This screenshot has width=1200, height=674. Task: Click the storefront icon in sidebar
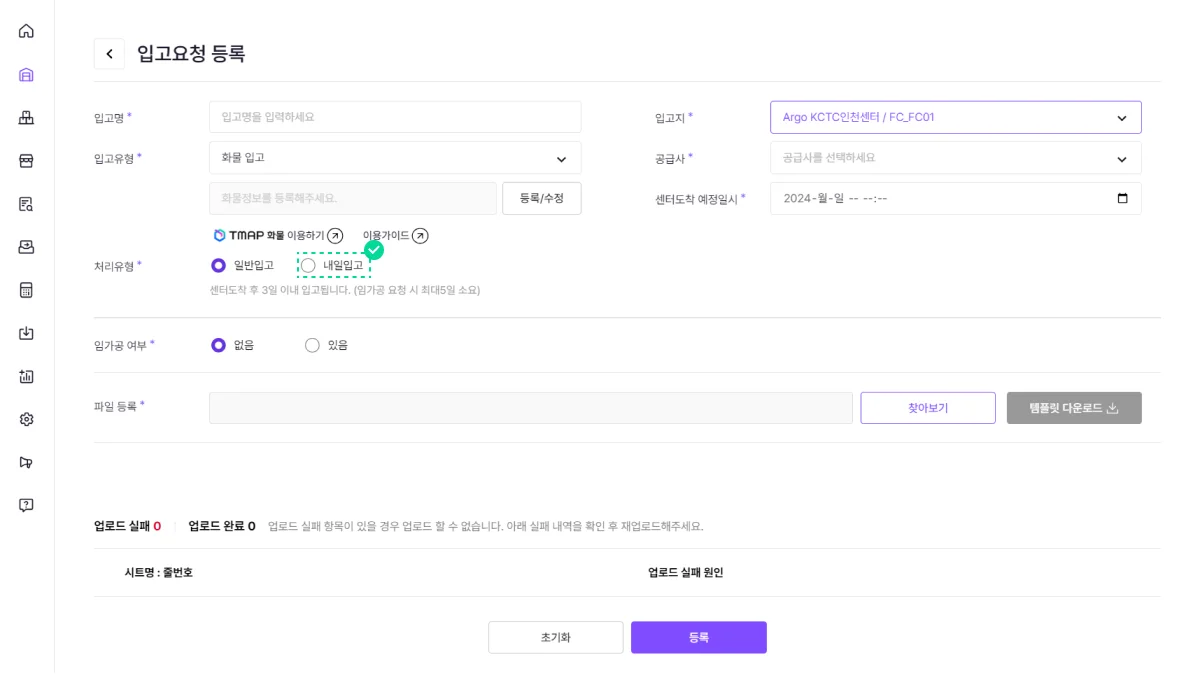[x=26, y=161]
